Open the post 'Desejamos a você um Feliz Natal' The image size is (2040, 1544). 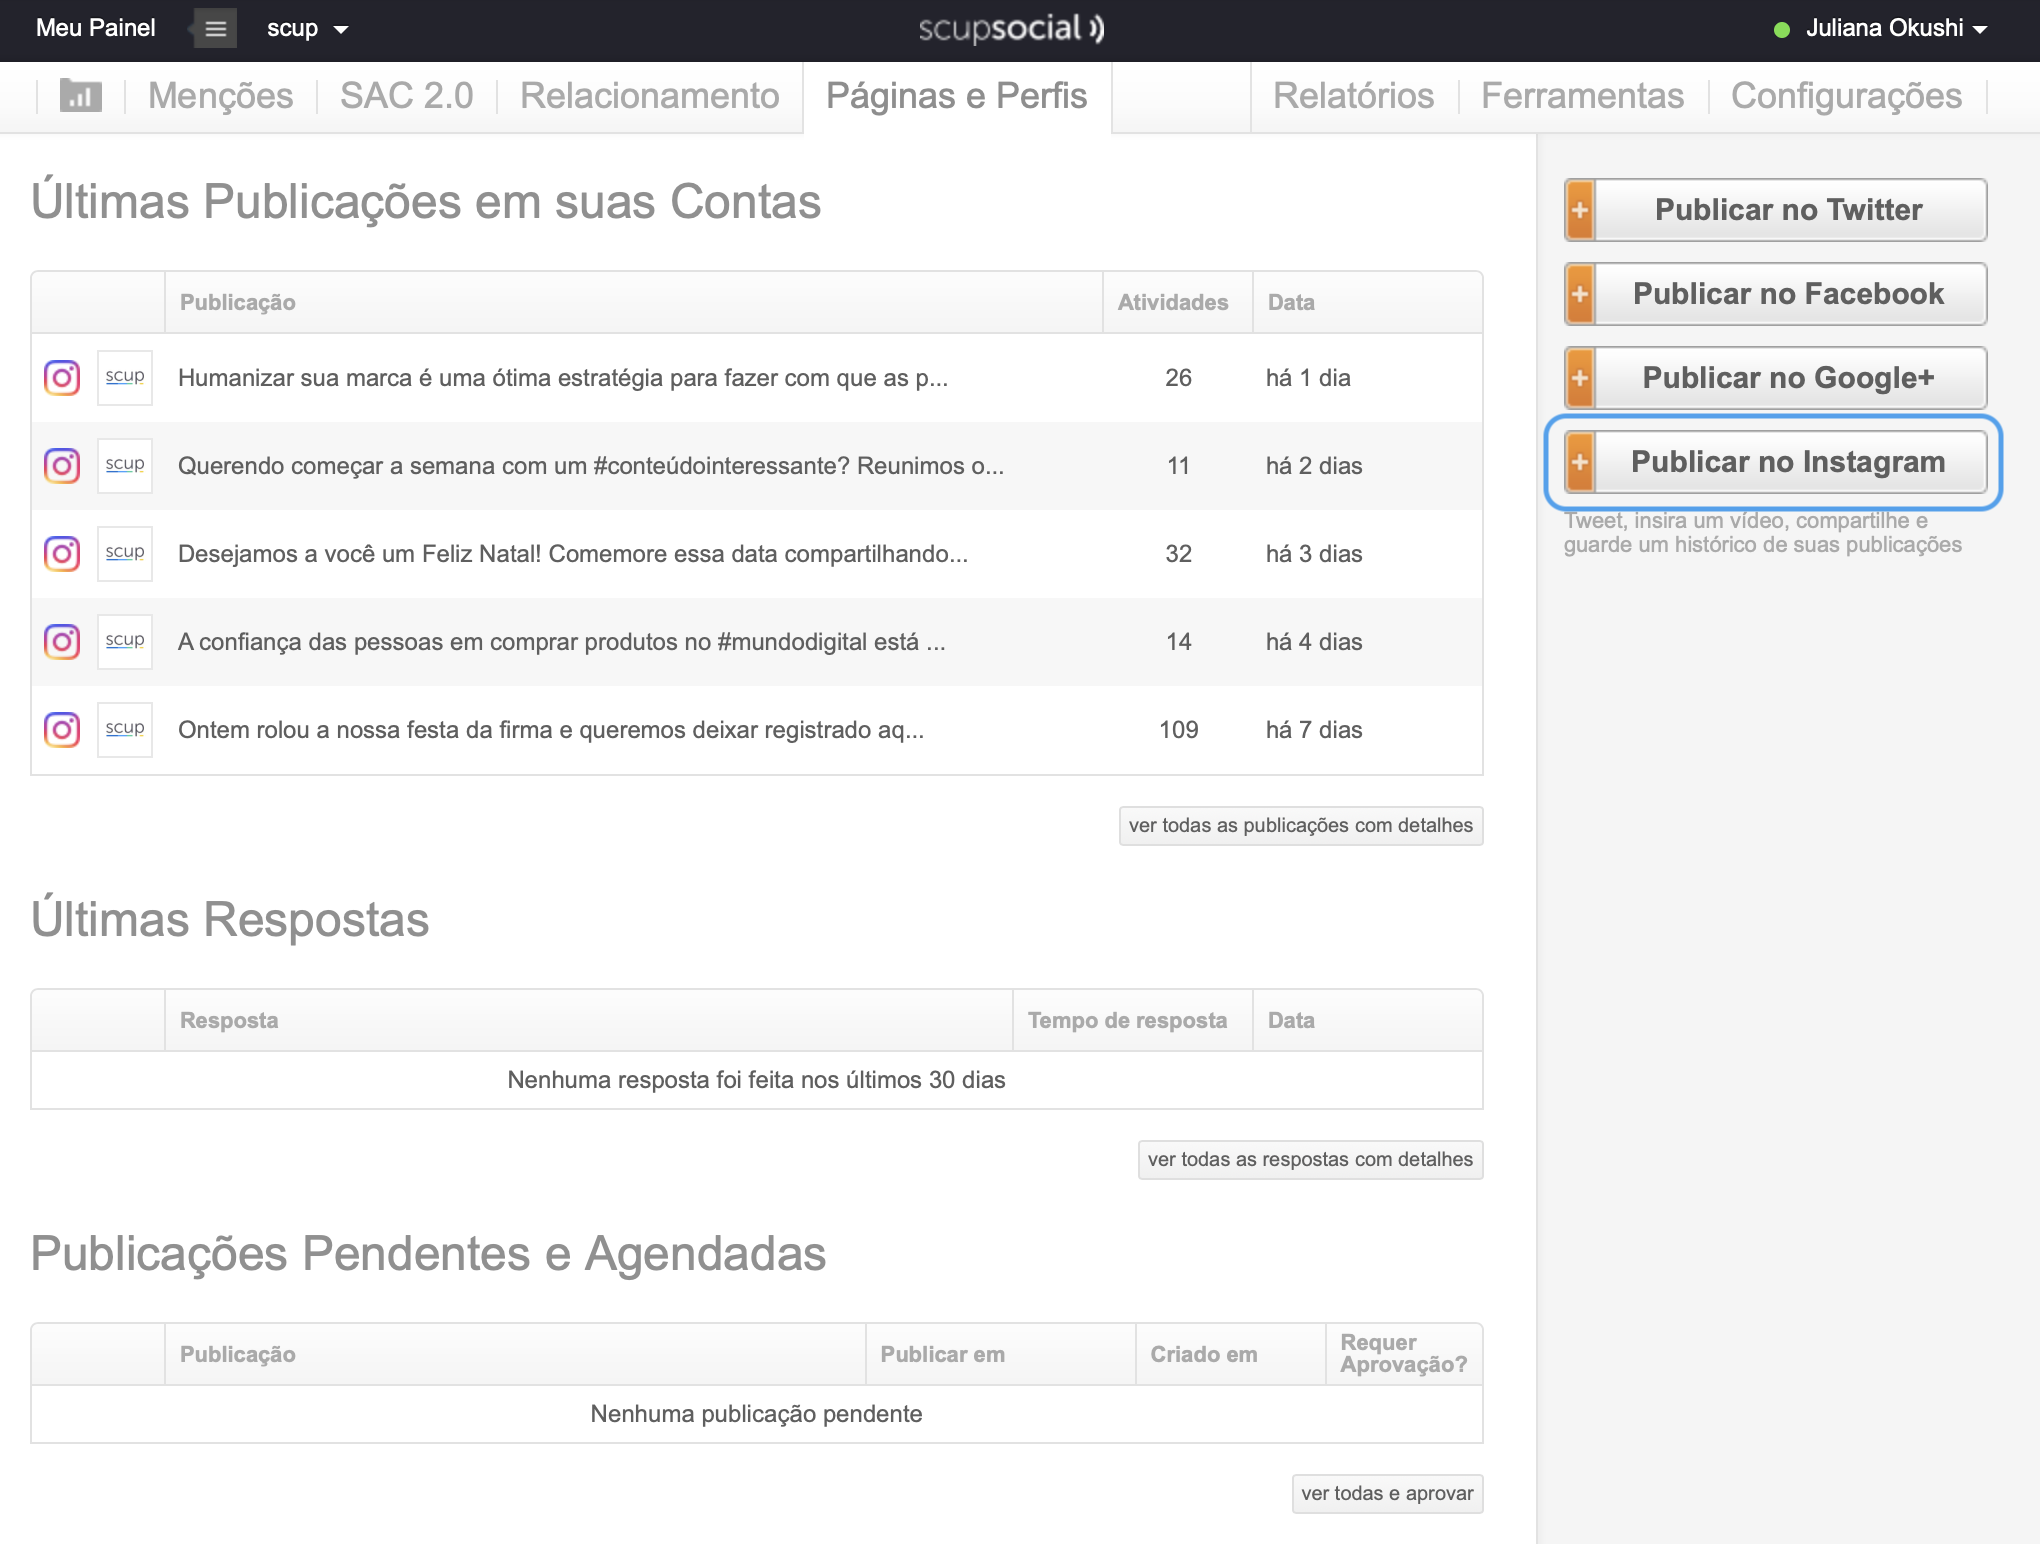(x=573, y=554)
